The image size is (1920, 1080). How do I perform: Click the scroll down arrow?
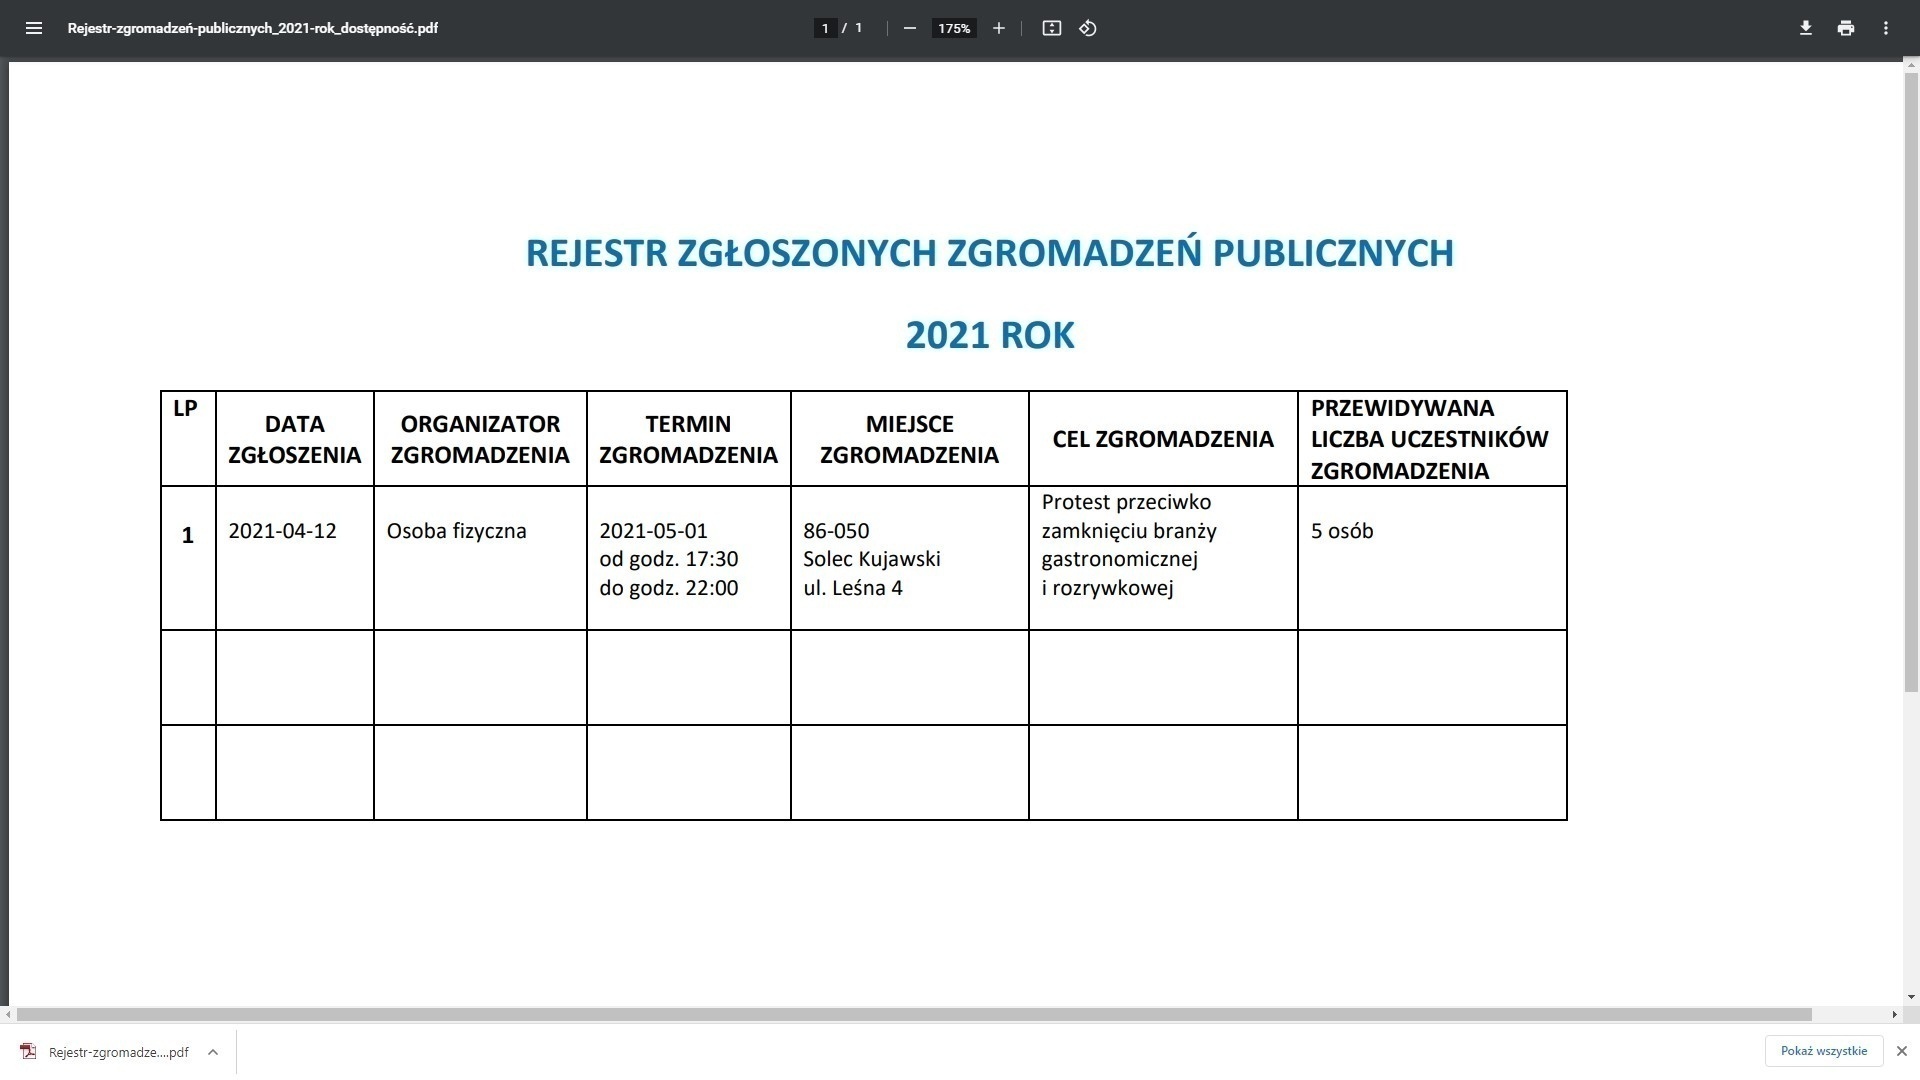point(1911,997)
